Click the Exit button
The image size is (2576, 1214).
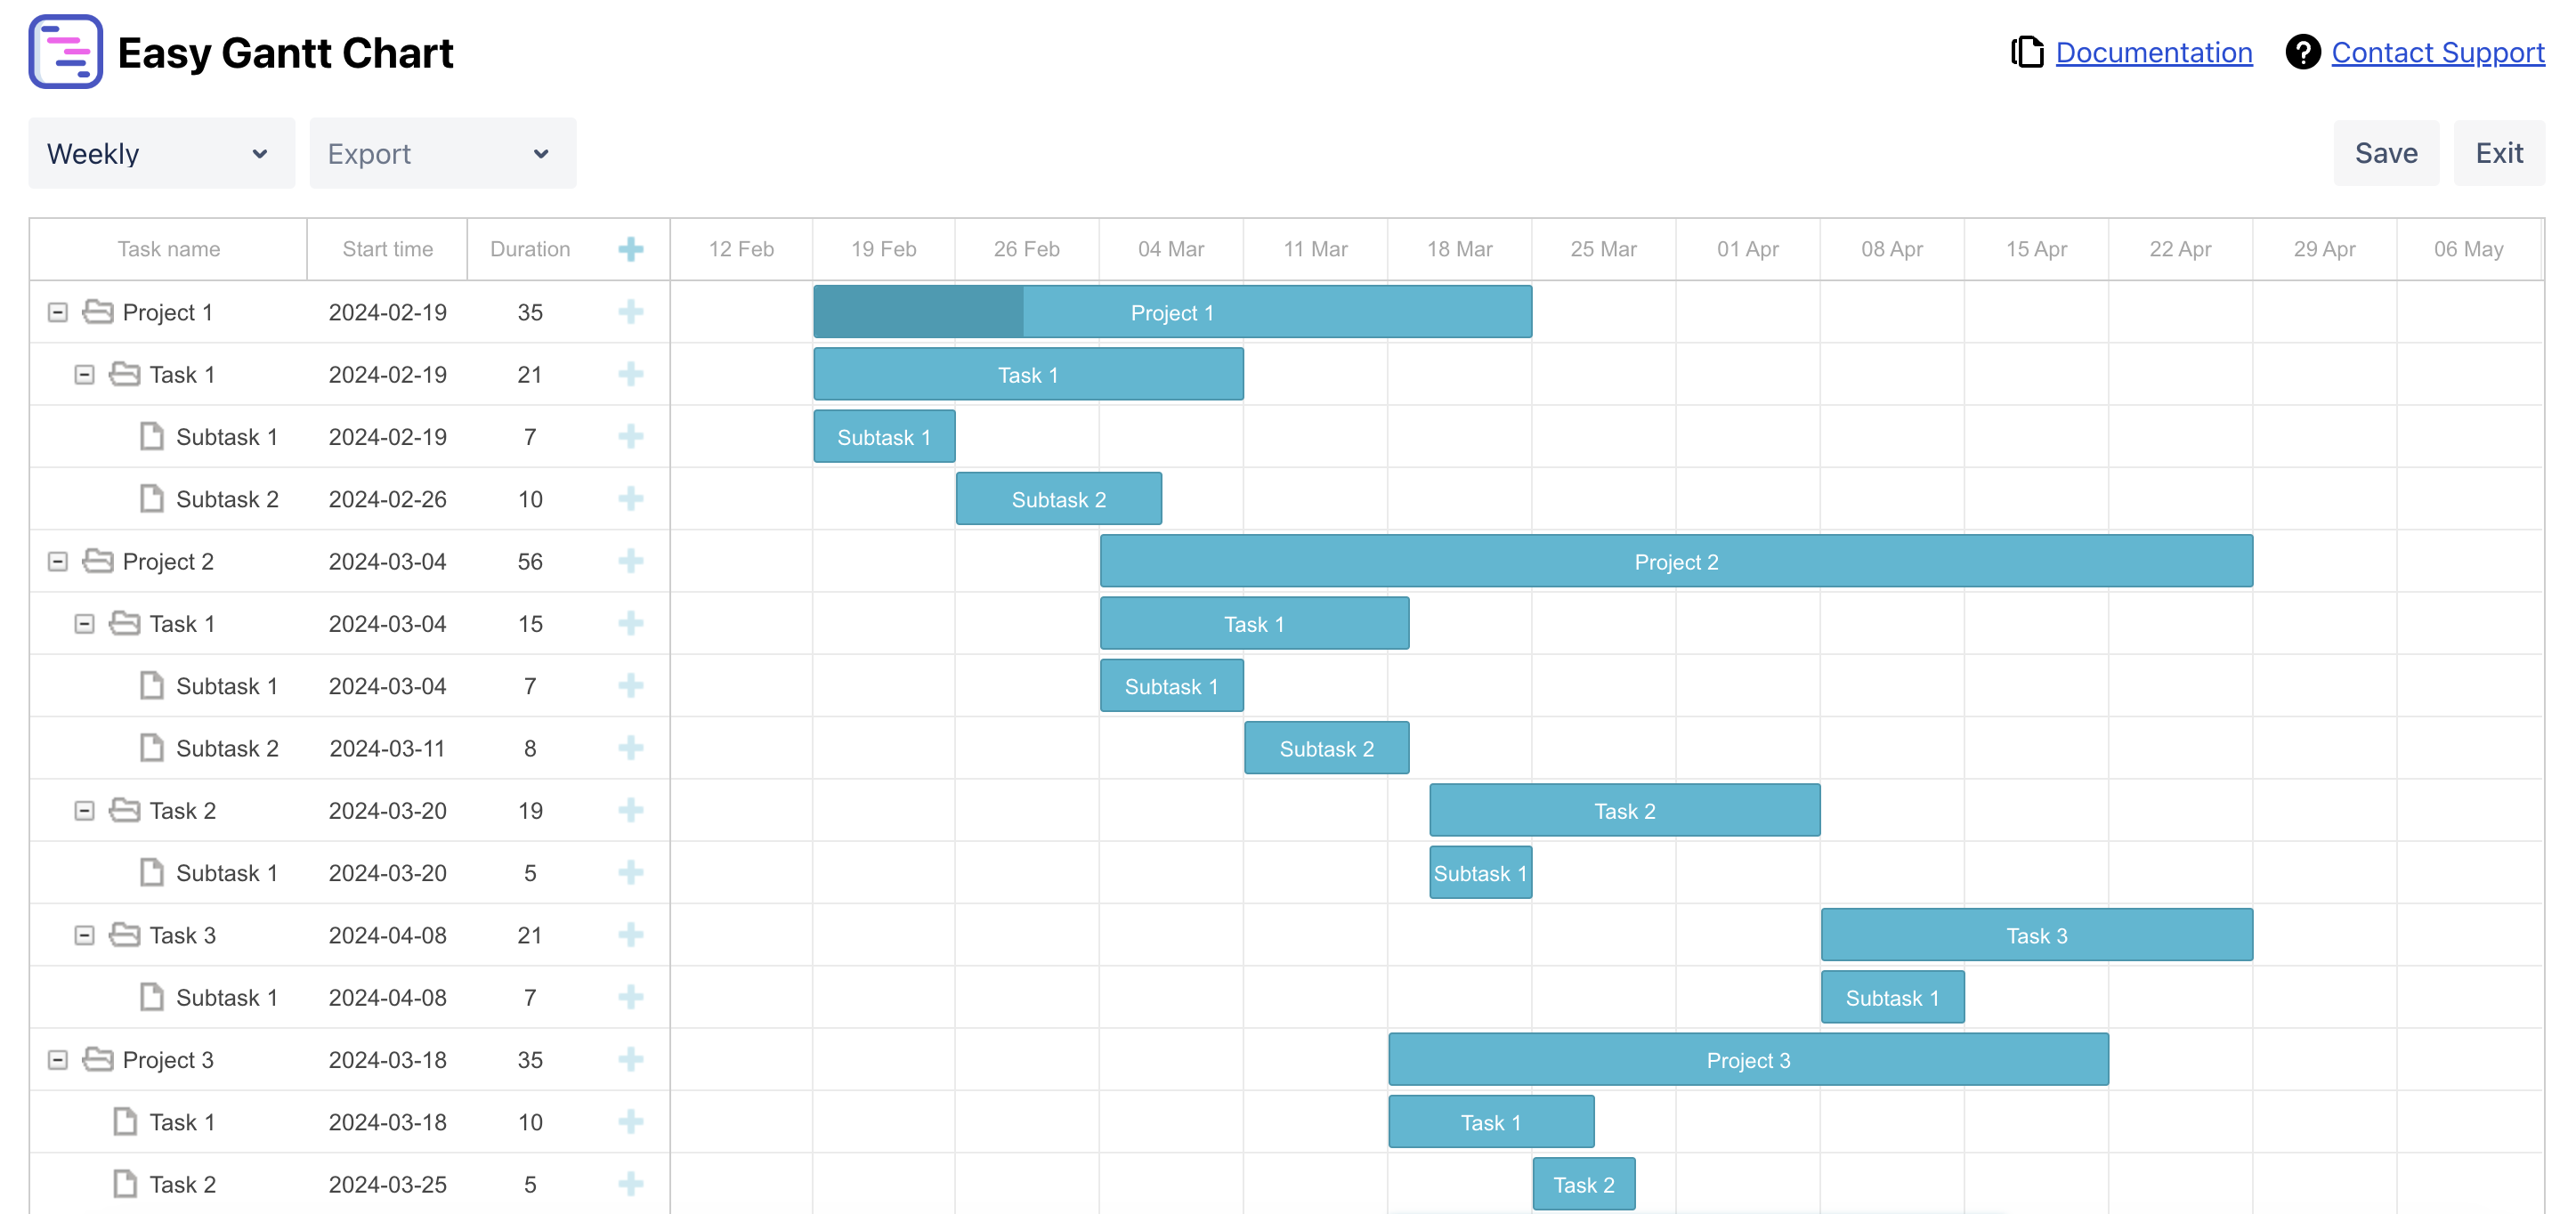(2499, 151)
